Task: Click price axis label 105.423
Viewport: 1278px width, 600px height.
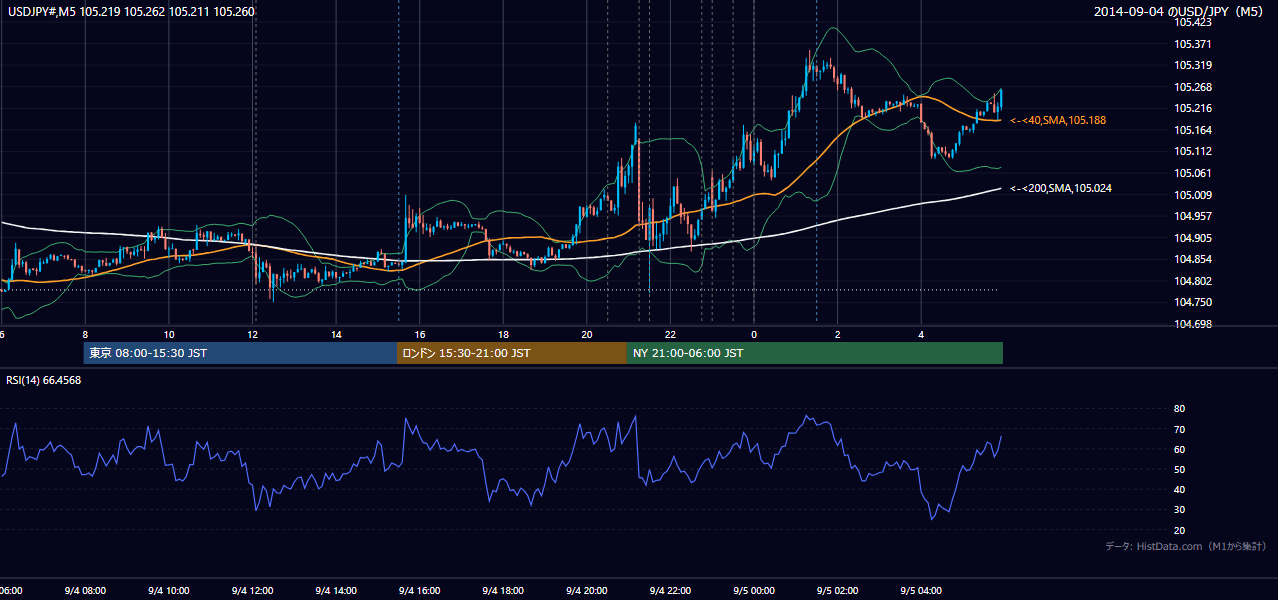Action: pyautogui.click(x=1194, y=22)
